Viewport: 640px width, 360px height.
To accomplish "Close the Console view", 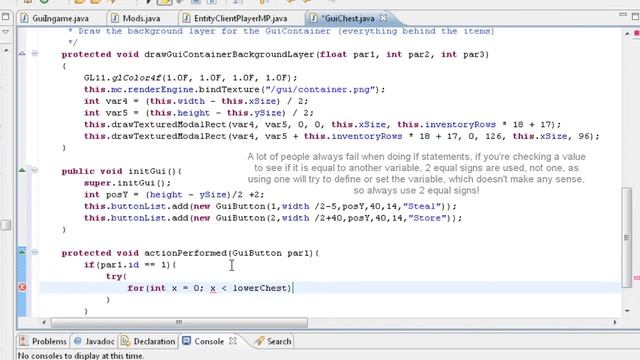I will 233,340.
